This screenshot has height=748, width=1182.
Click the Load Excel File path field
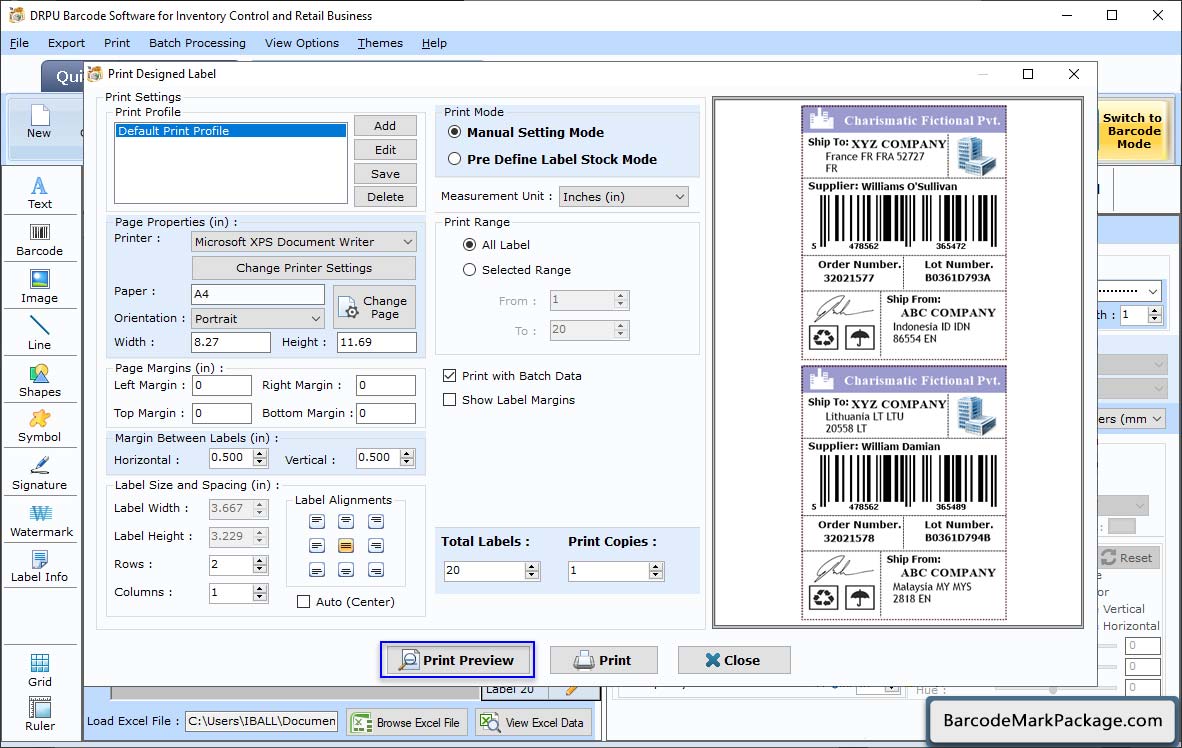pyautogui.click(x=262, y=721)
